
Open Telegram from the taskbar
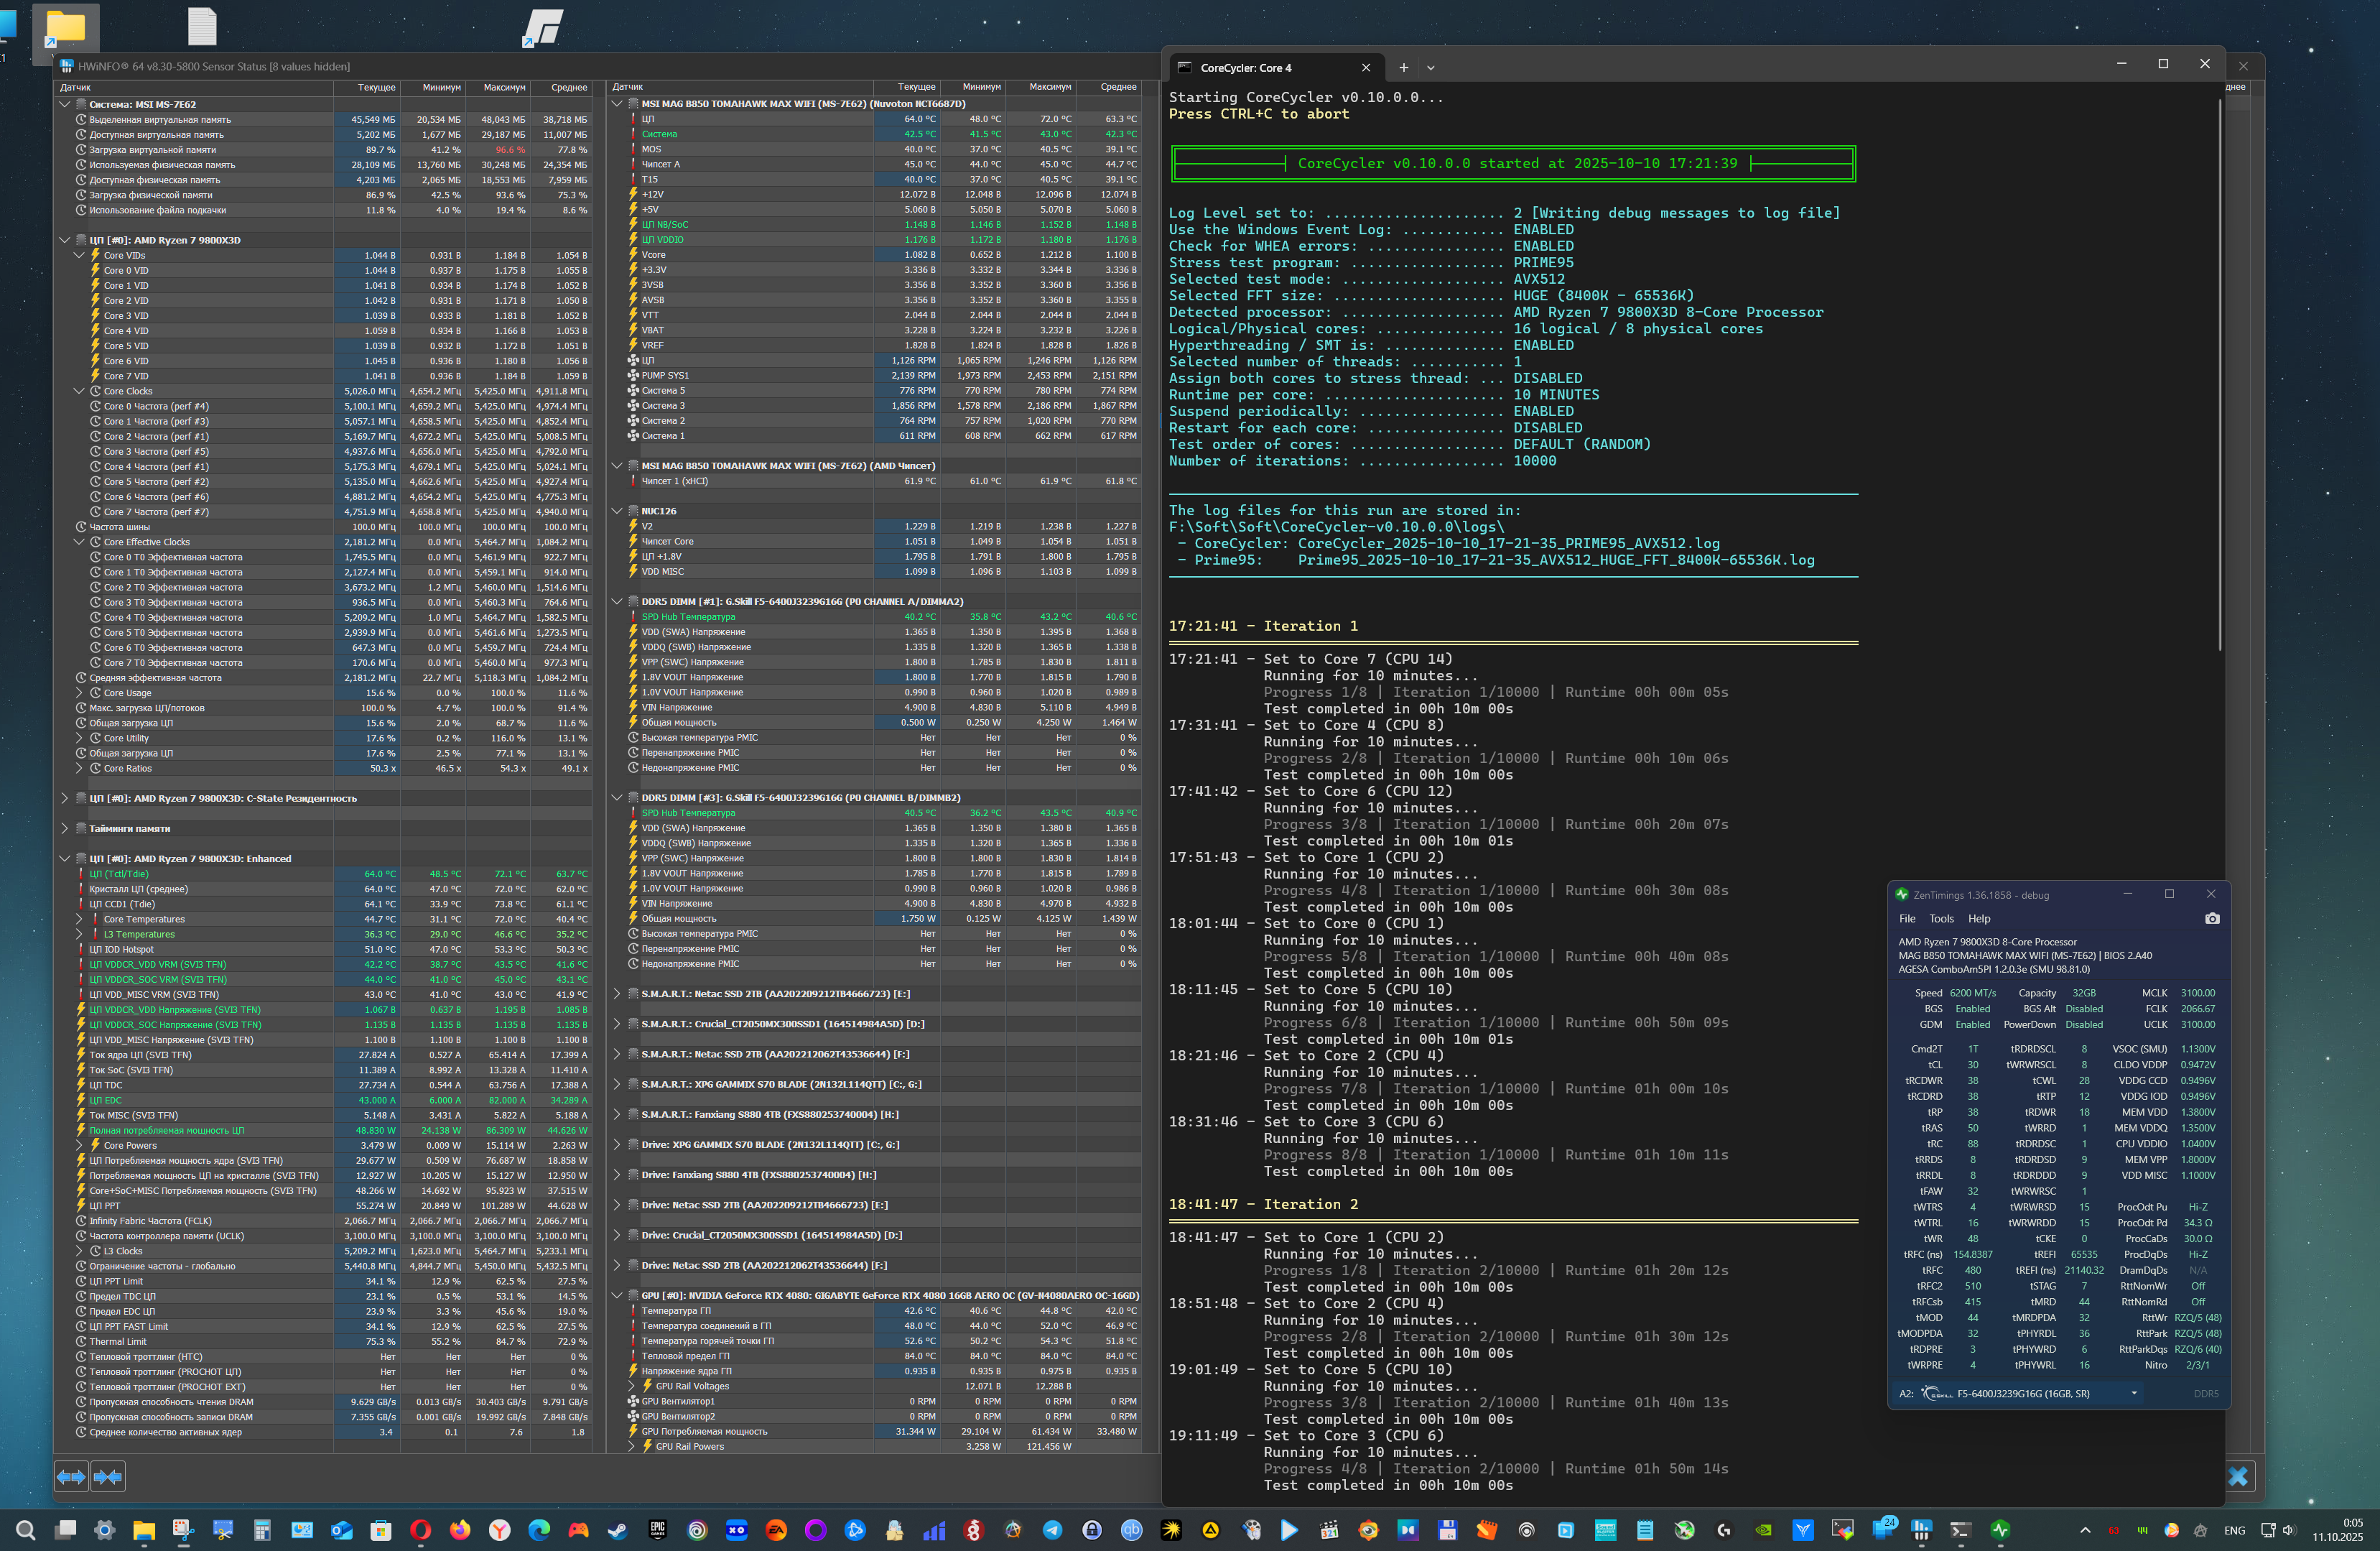1052,1530
